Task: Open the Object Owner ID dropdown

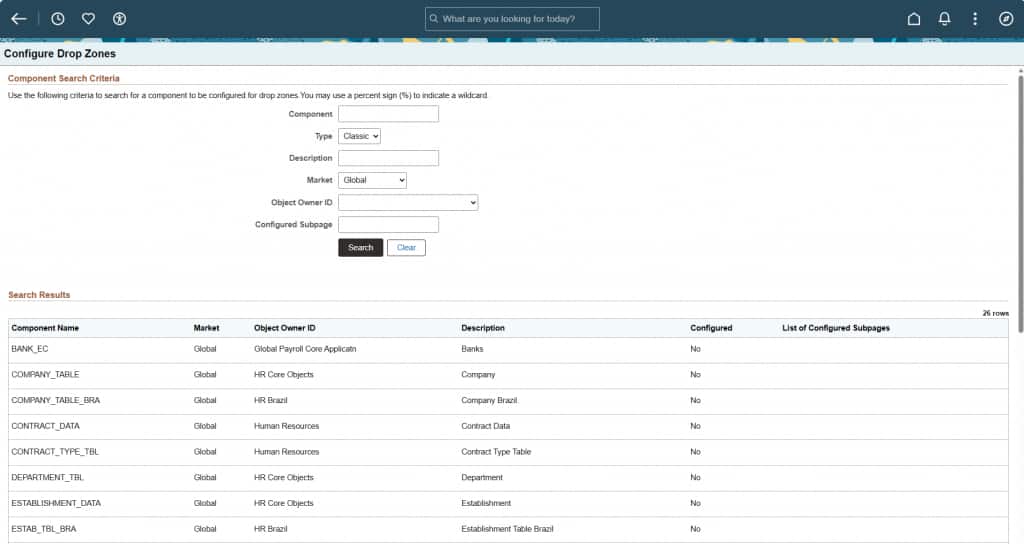Action: pyautogui.click(x=408, y=202)
